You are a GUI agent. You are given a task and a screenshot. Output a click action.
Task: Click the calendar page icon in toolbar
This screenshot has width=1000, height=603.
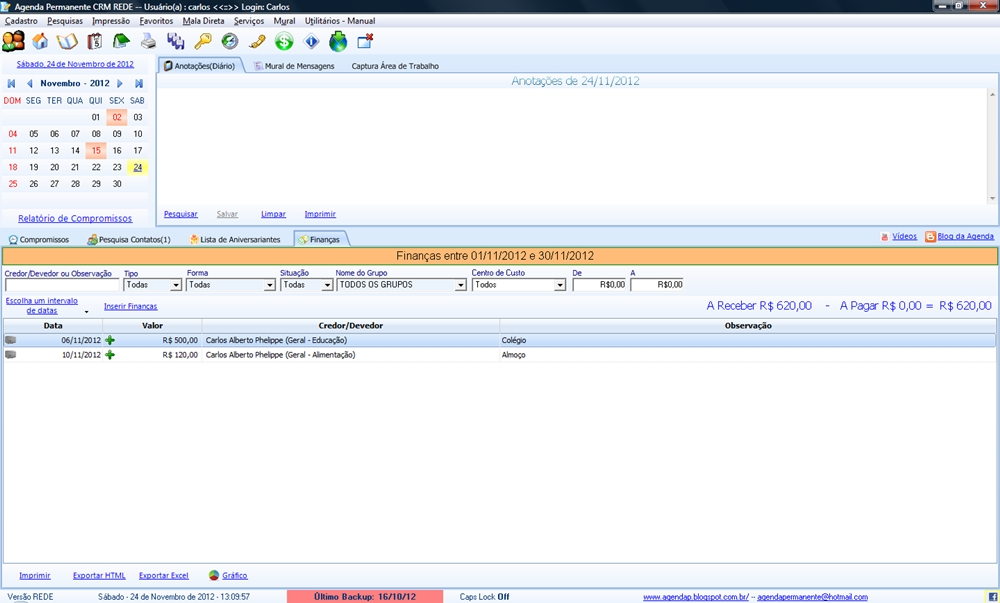pyautogui.click(x=94, y=41)
